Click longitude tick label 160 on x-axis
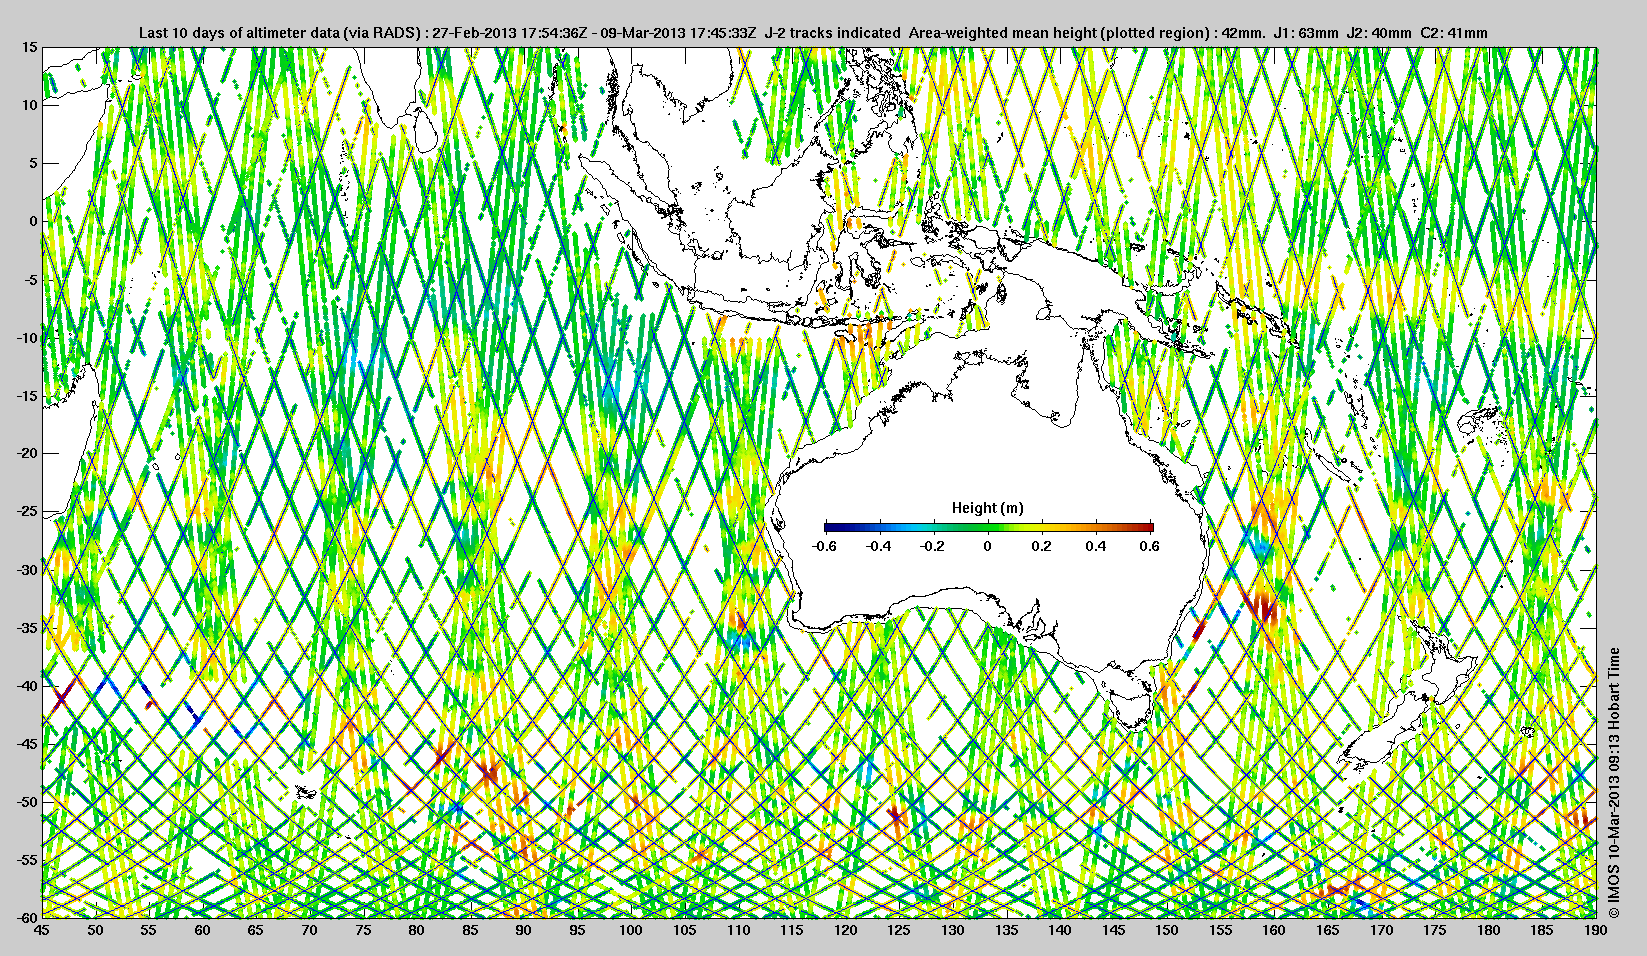1647x956 pixels. 1274,930
